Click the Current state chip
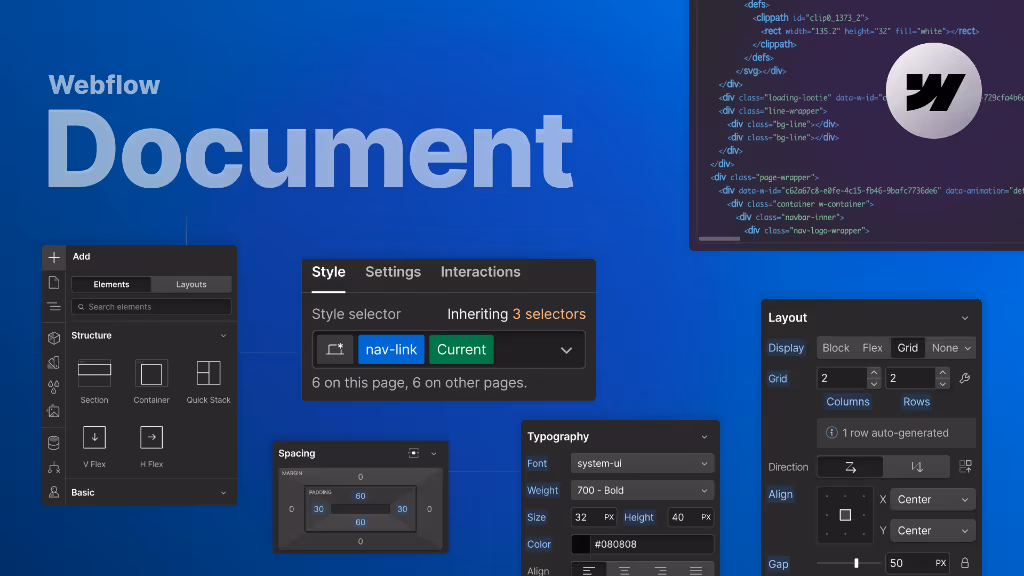Image resolution: width=1024 pixels, height=576 pixels. click(462, 349)
